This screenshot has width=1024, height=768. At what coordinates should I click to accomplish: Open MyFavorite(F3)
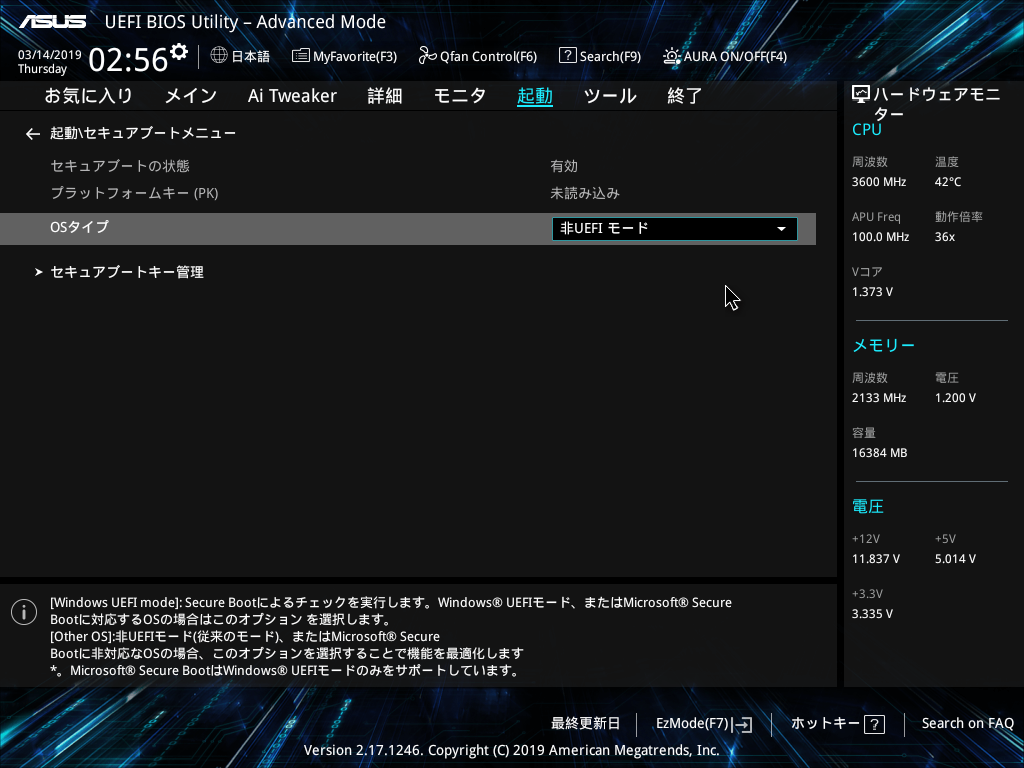click(344, 56)
